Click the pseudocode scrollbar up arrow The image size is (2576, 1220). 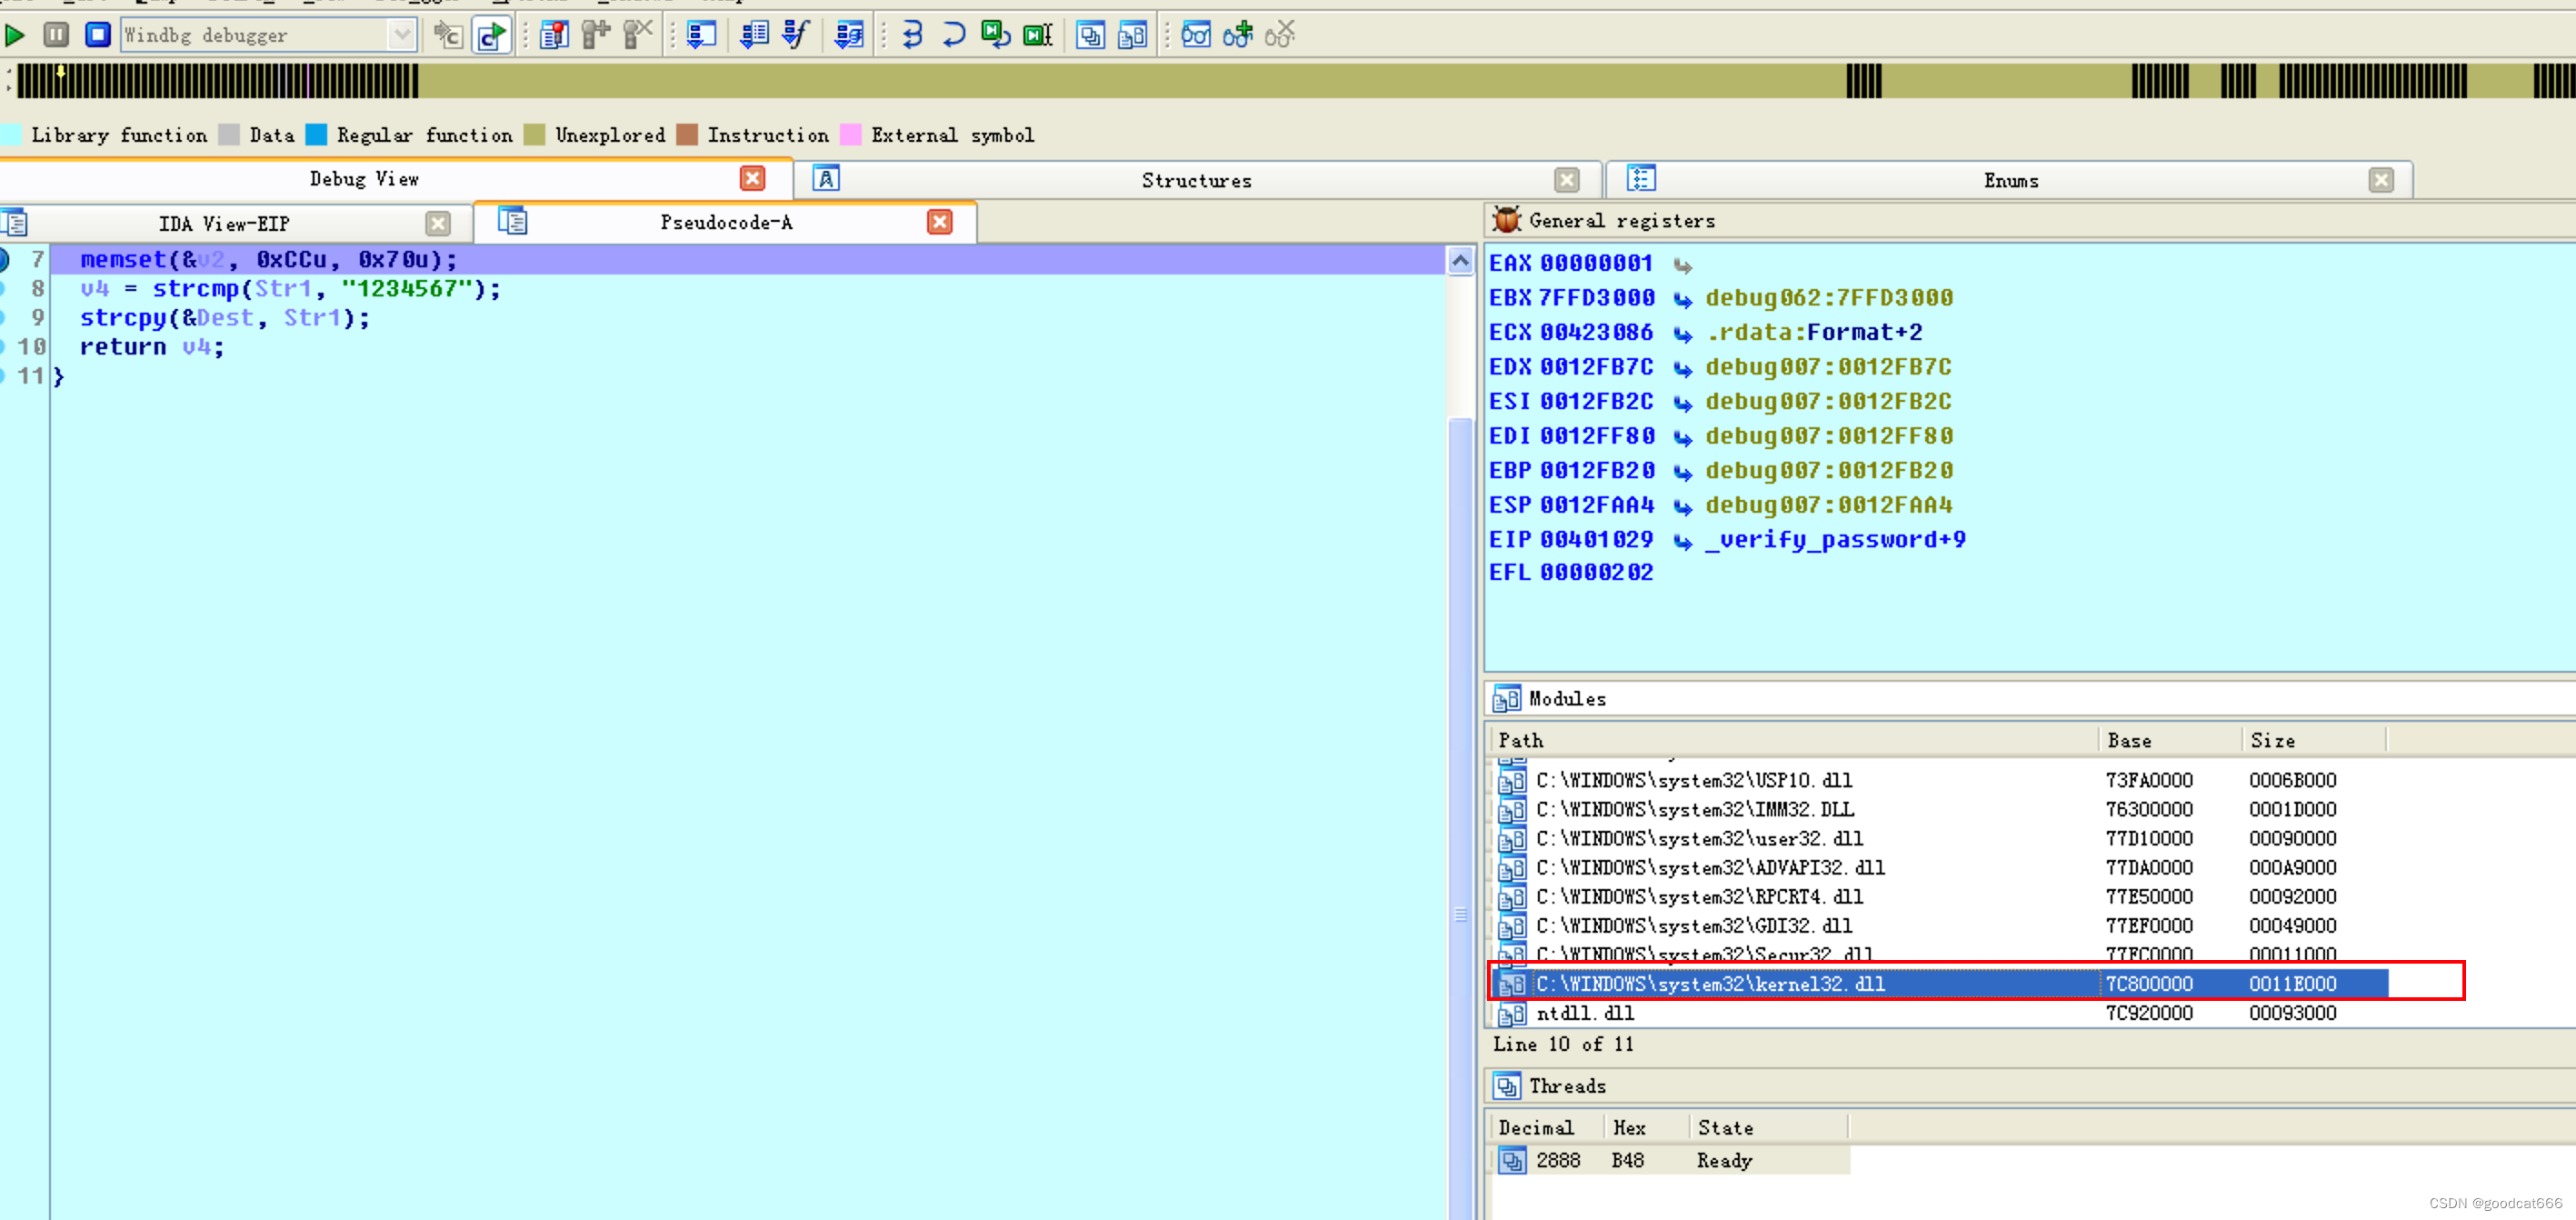pos(1460,262)
